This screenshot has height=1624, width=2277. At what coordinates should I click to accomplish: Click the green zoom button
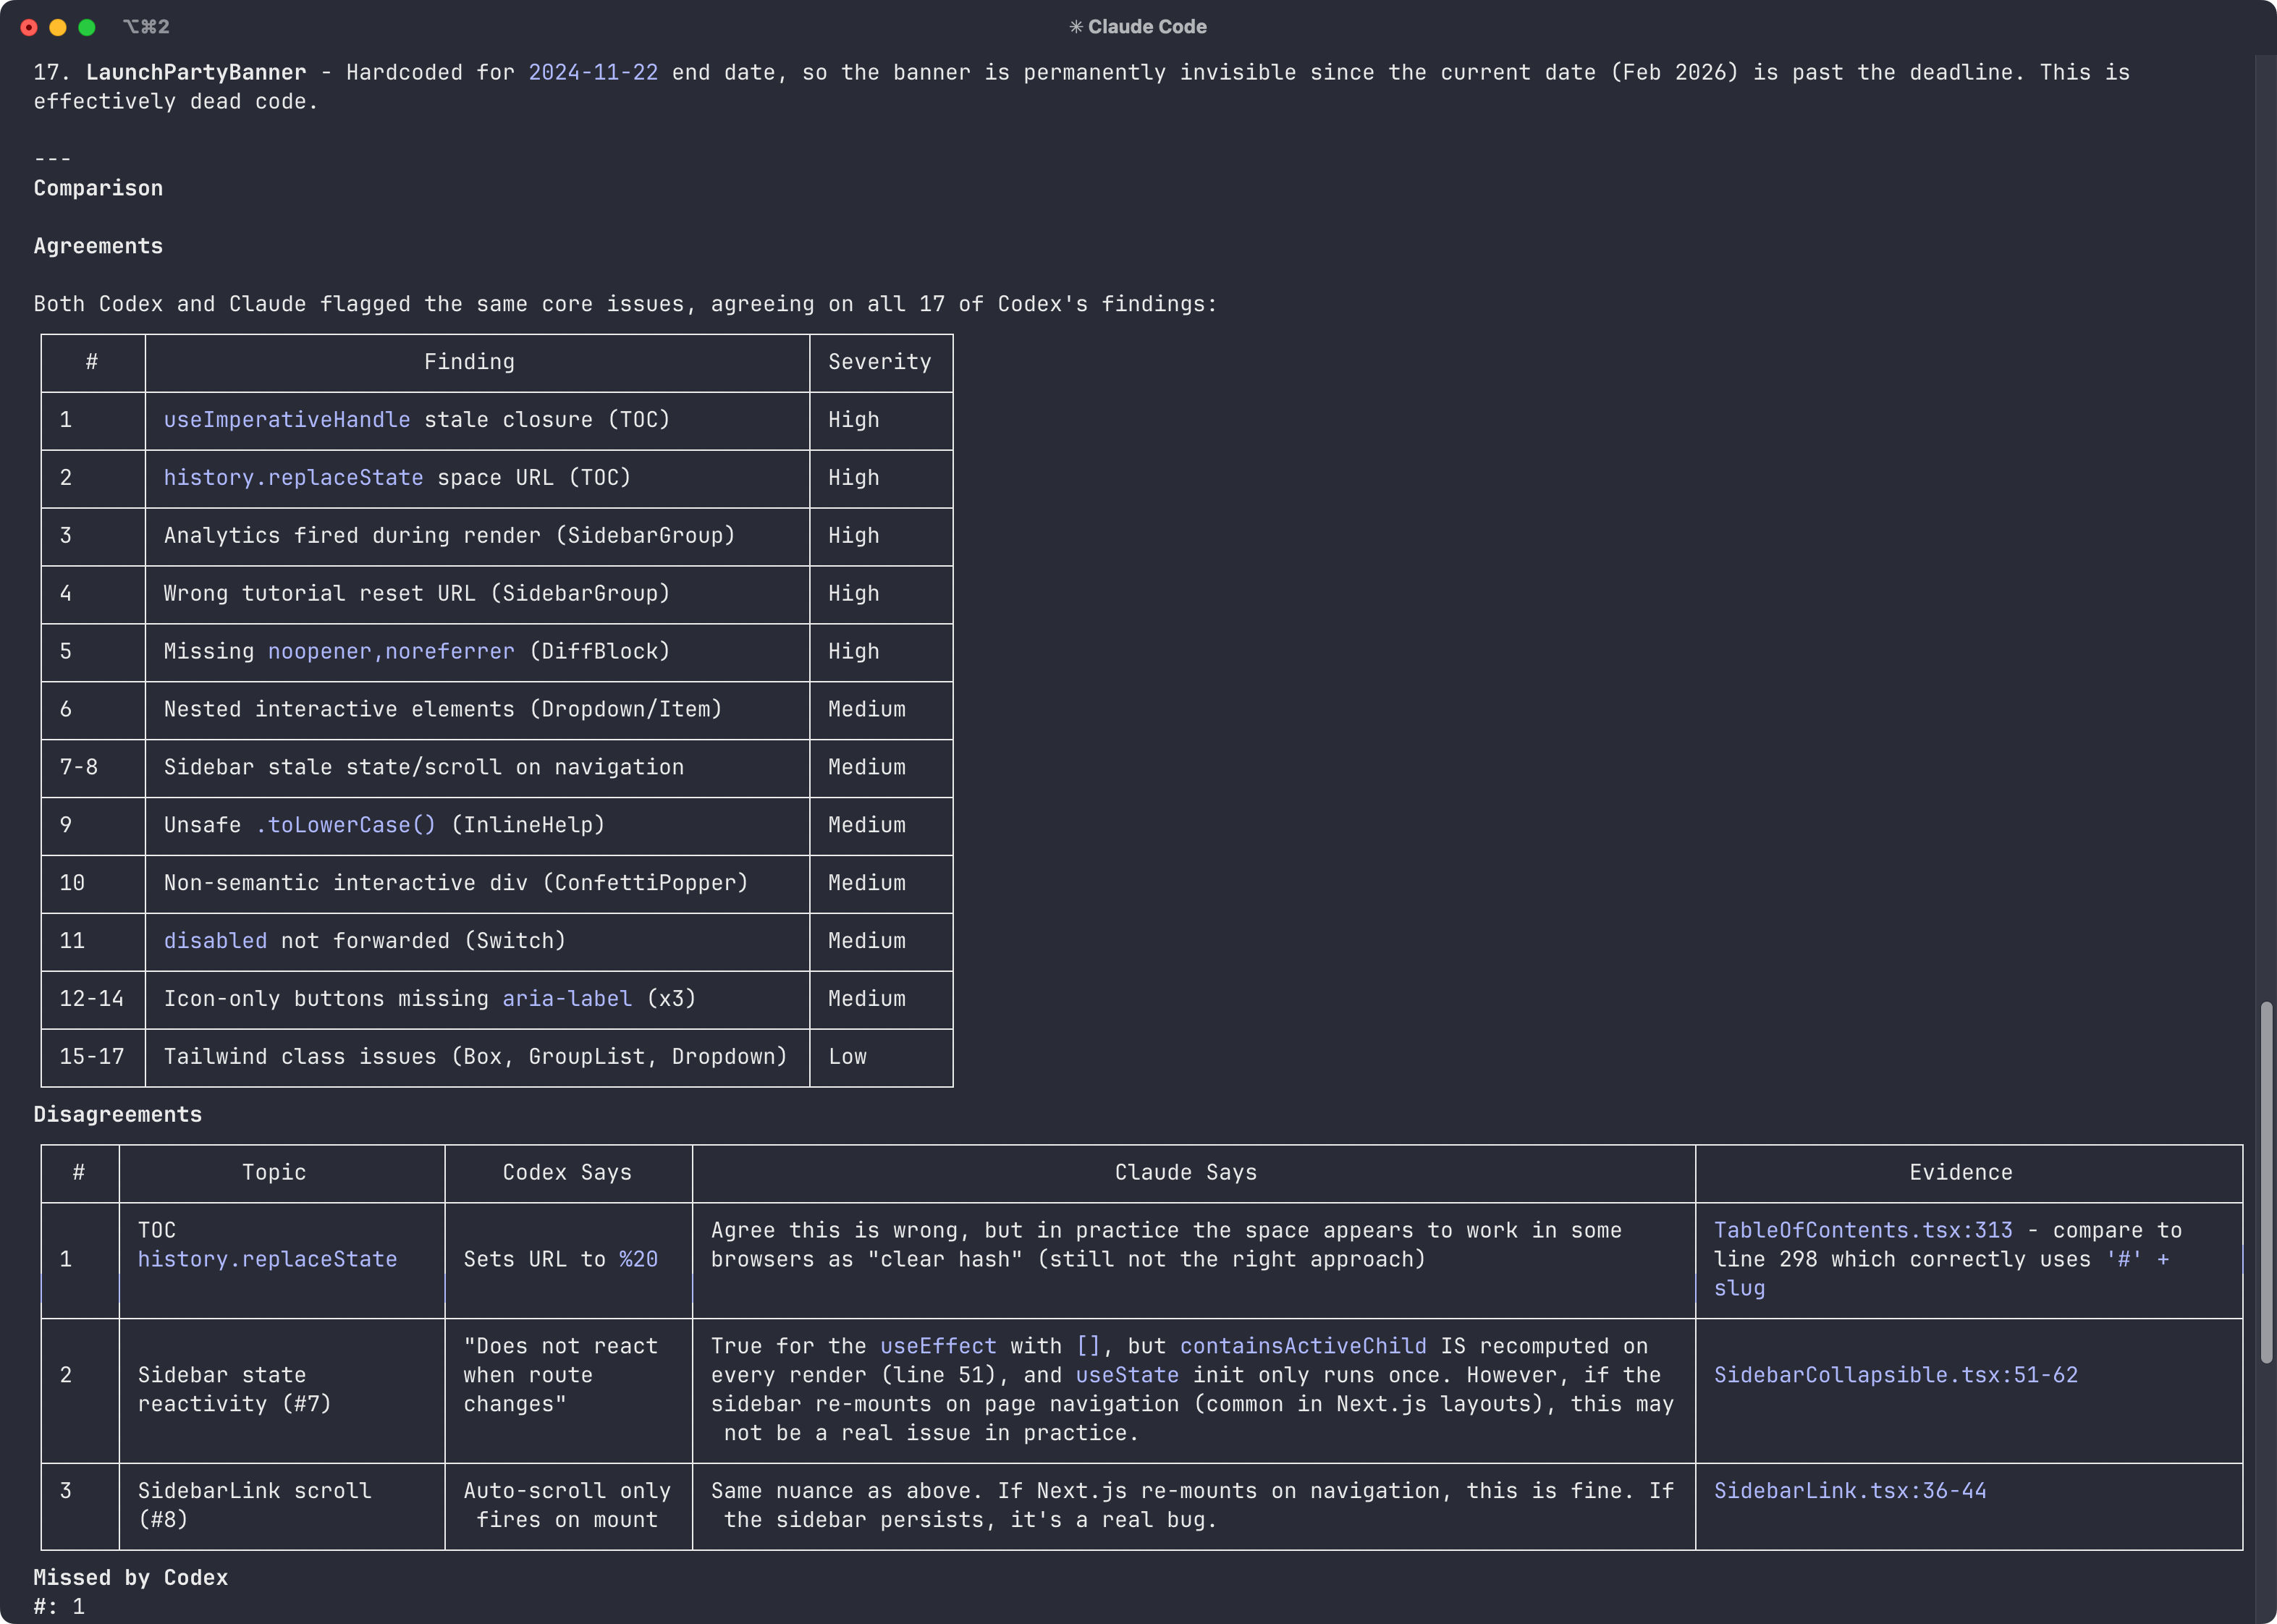[88, 27]
